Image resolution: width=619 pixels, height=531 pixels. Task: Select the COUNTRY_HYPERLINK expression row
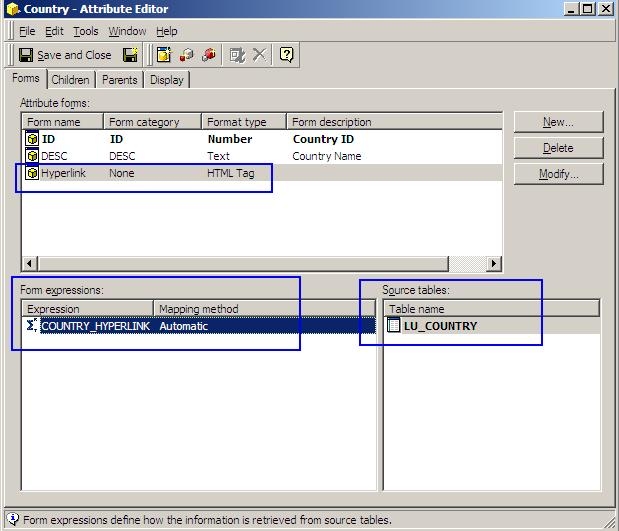[99, 326]
